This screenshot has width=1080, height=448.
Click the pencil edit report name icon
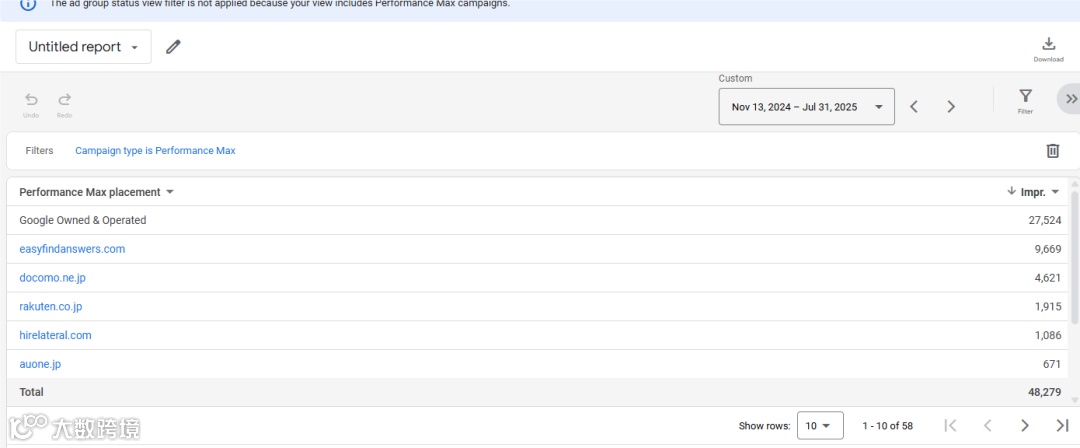click(173, 47)
